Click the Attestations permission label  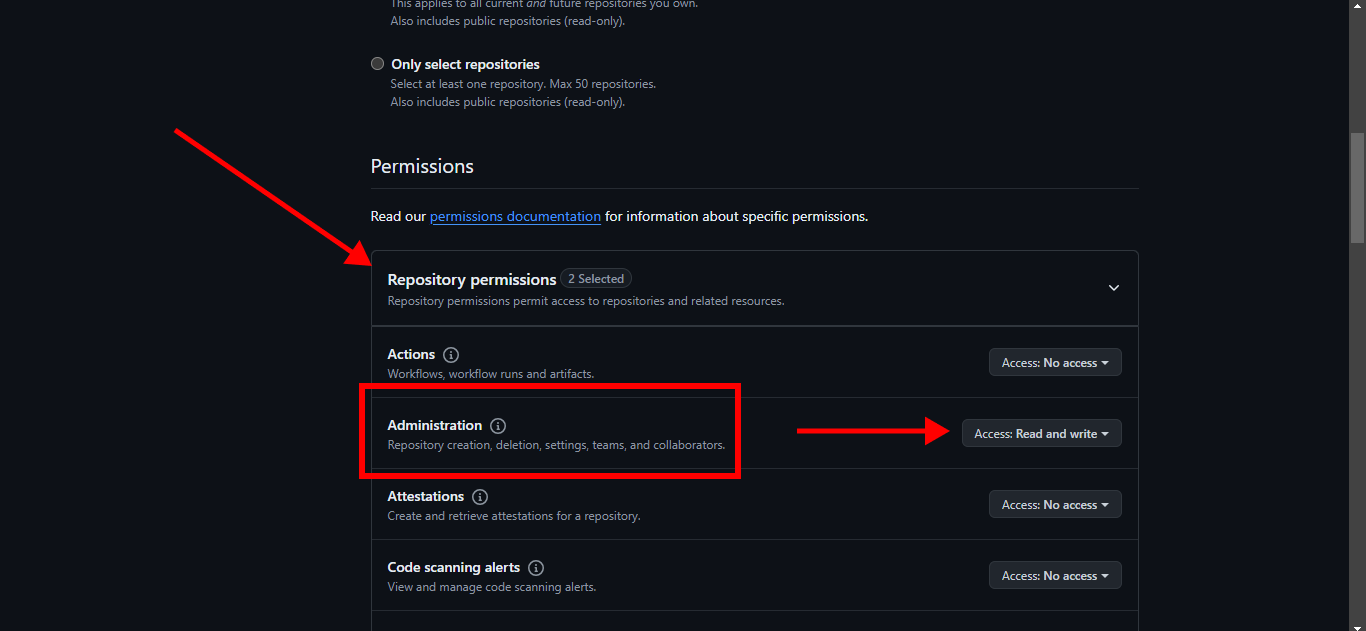[426, 497]
